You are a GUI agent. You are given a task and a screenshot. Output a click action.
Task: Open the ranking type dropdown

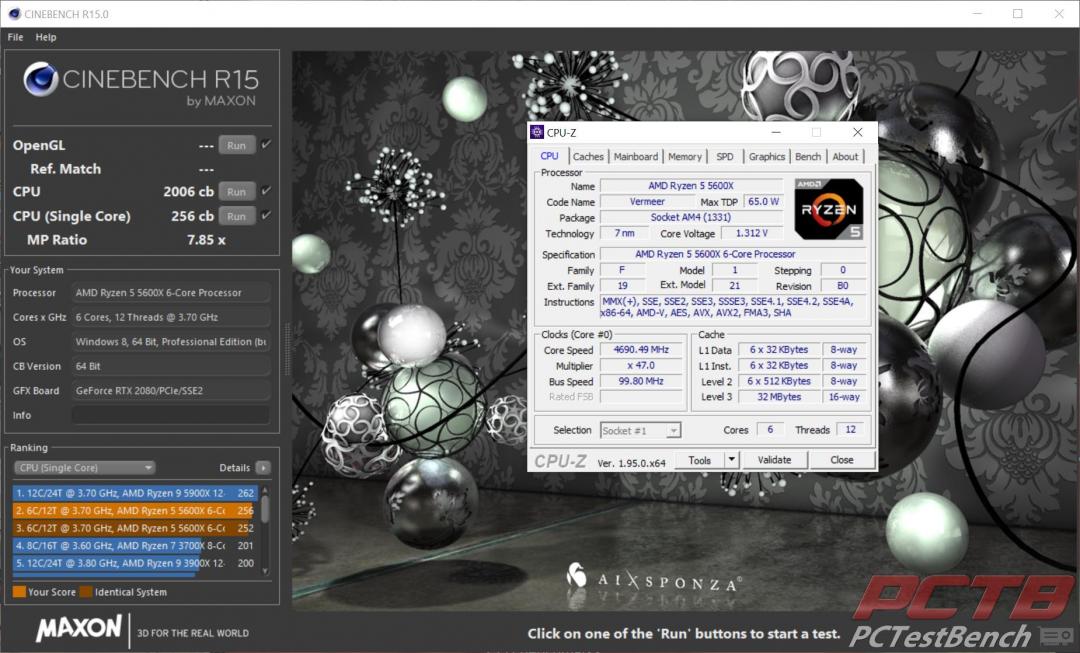point(84,468)
